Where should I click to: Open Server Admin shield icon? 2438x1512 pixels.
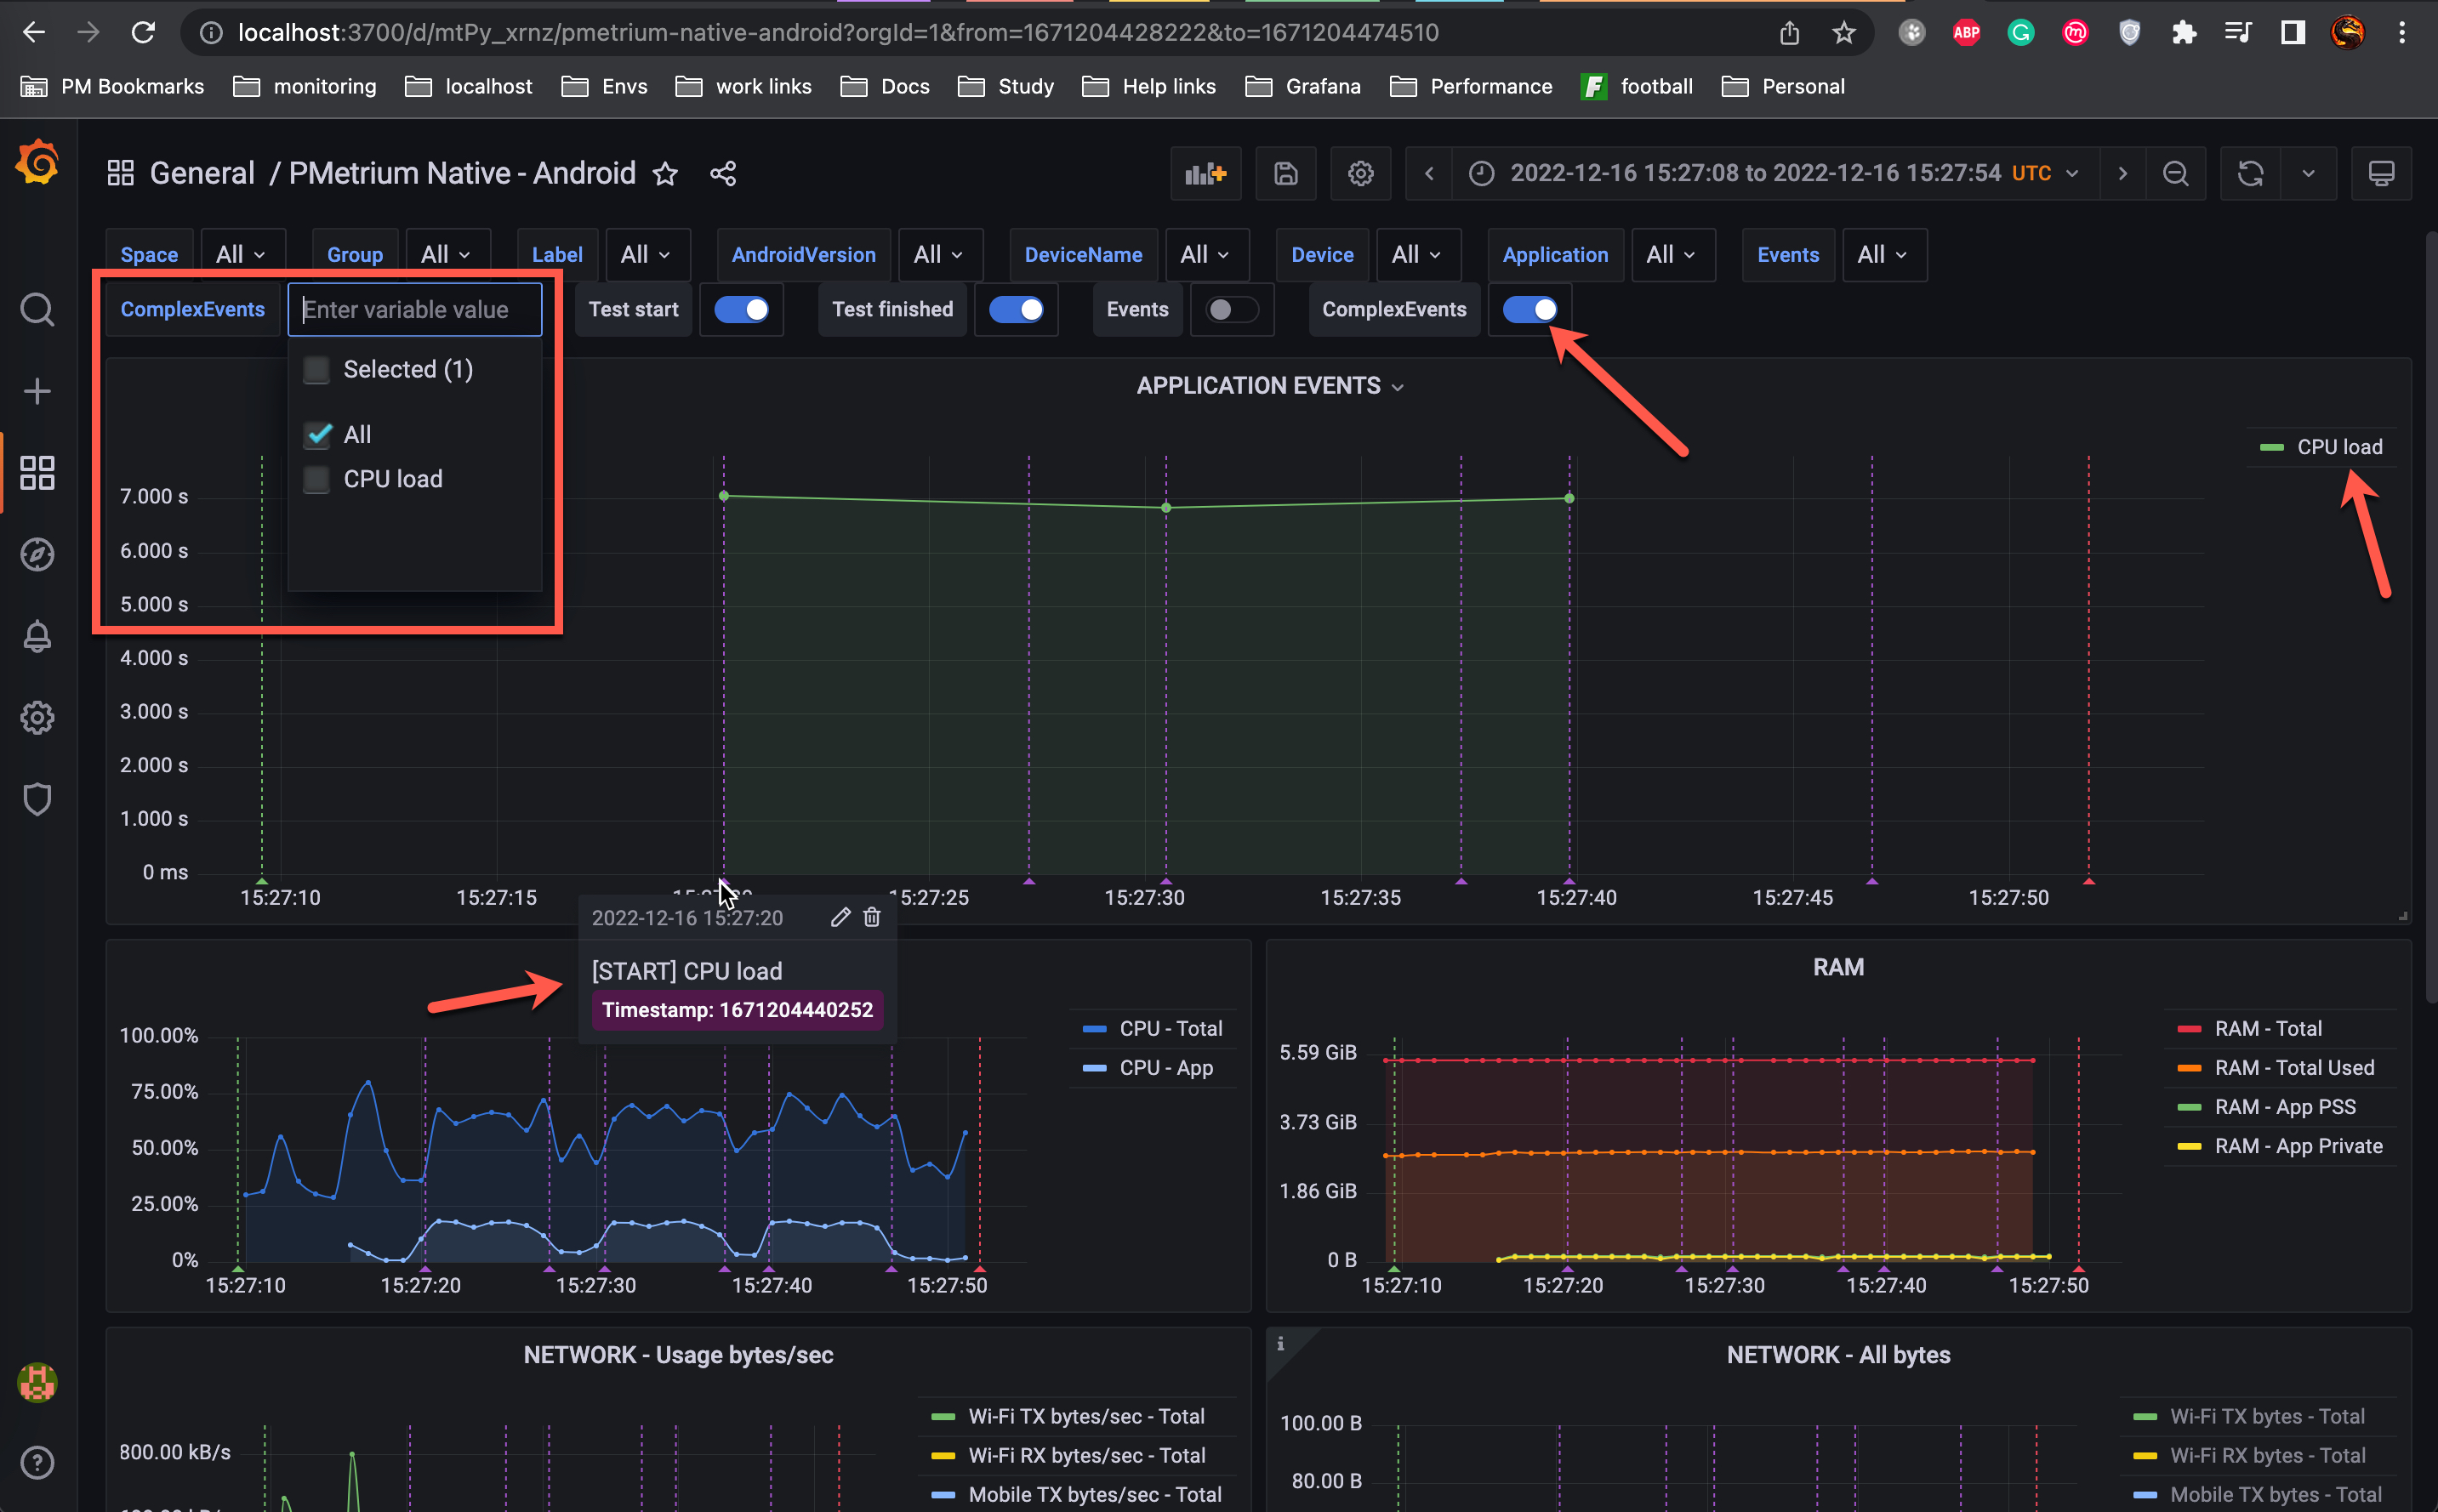coord(37,799)
